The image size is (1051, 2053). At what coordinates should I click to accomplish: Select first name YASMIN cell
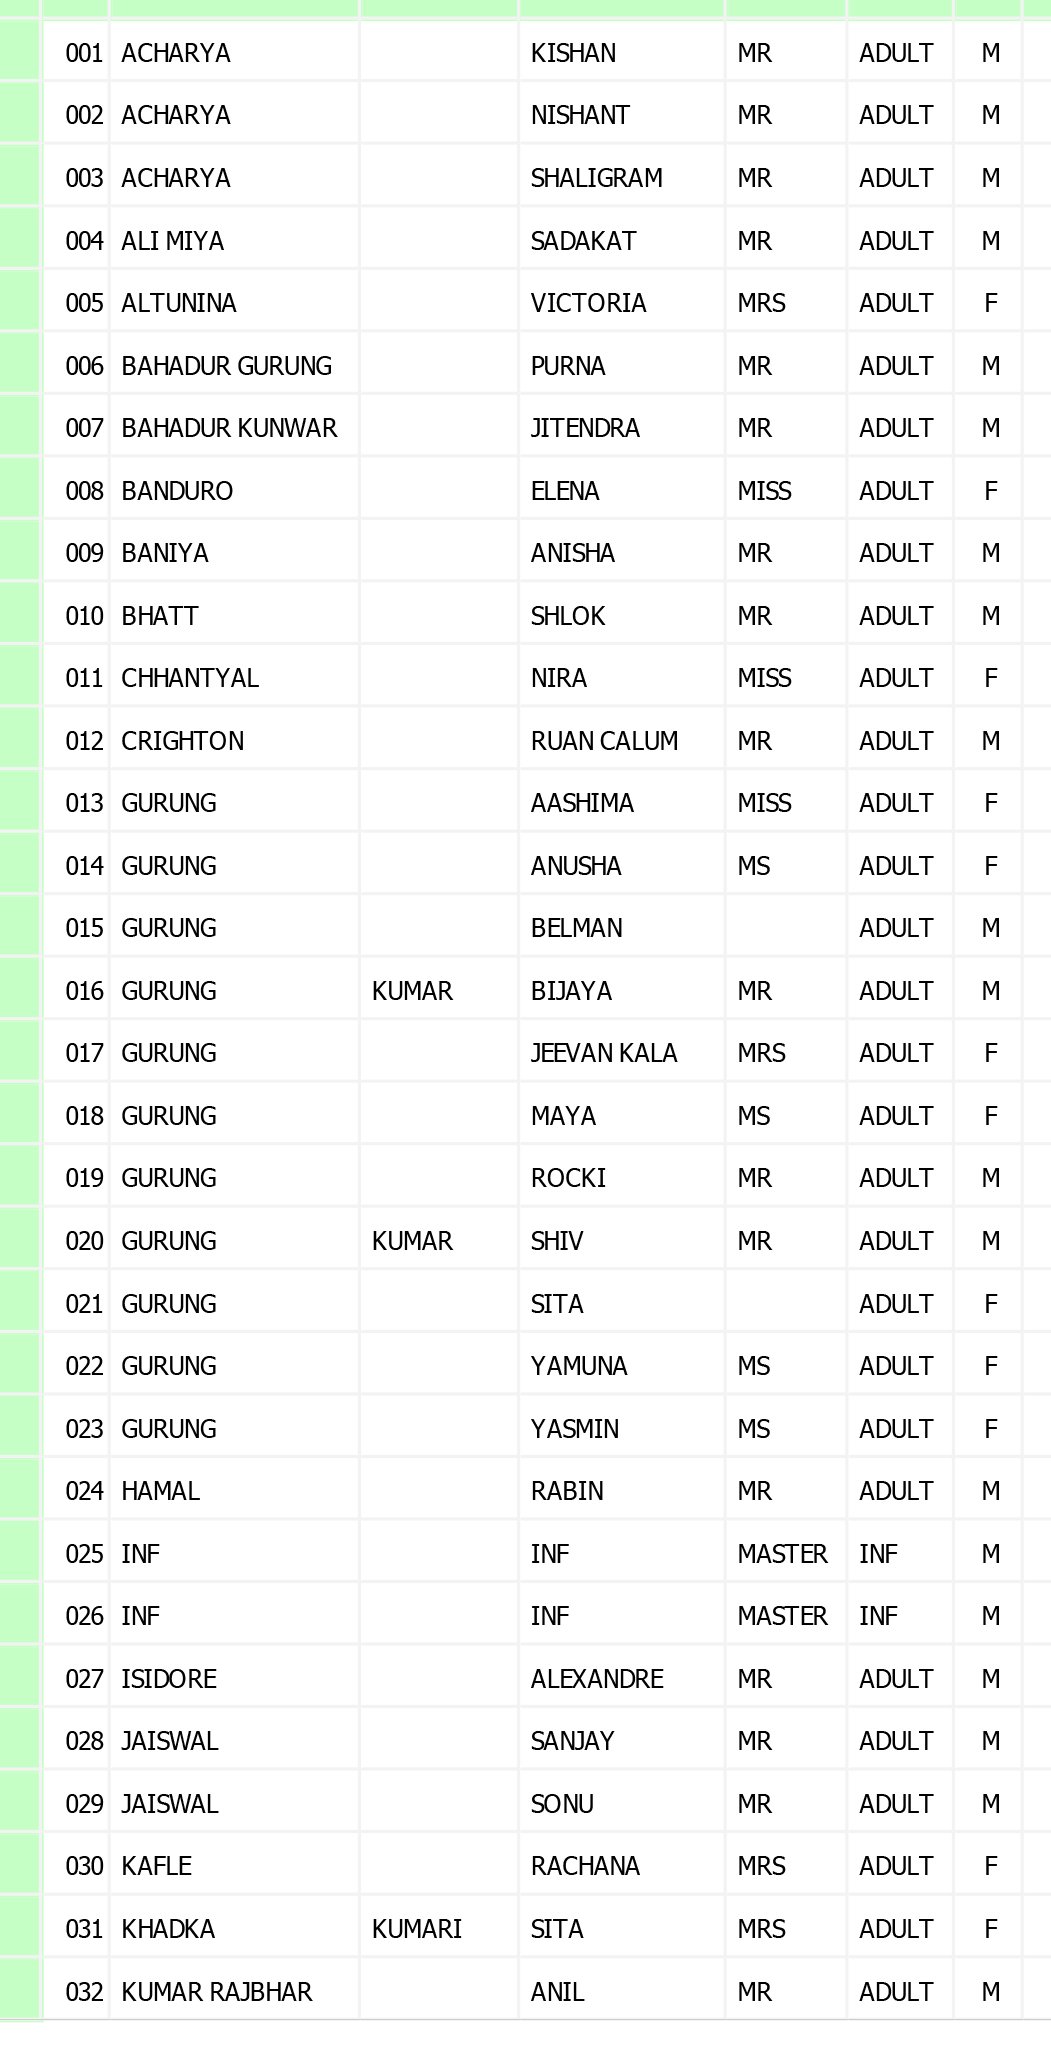[x=575, y=1429]
